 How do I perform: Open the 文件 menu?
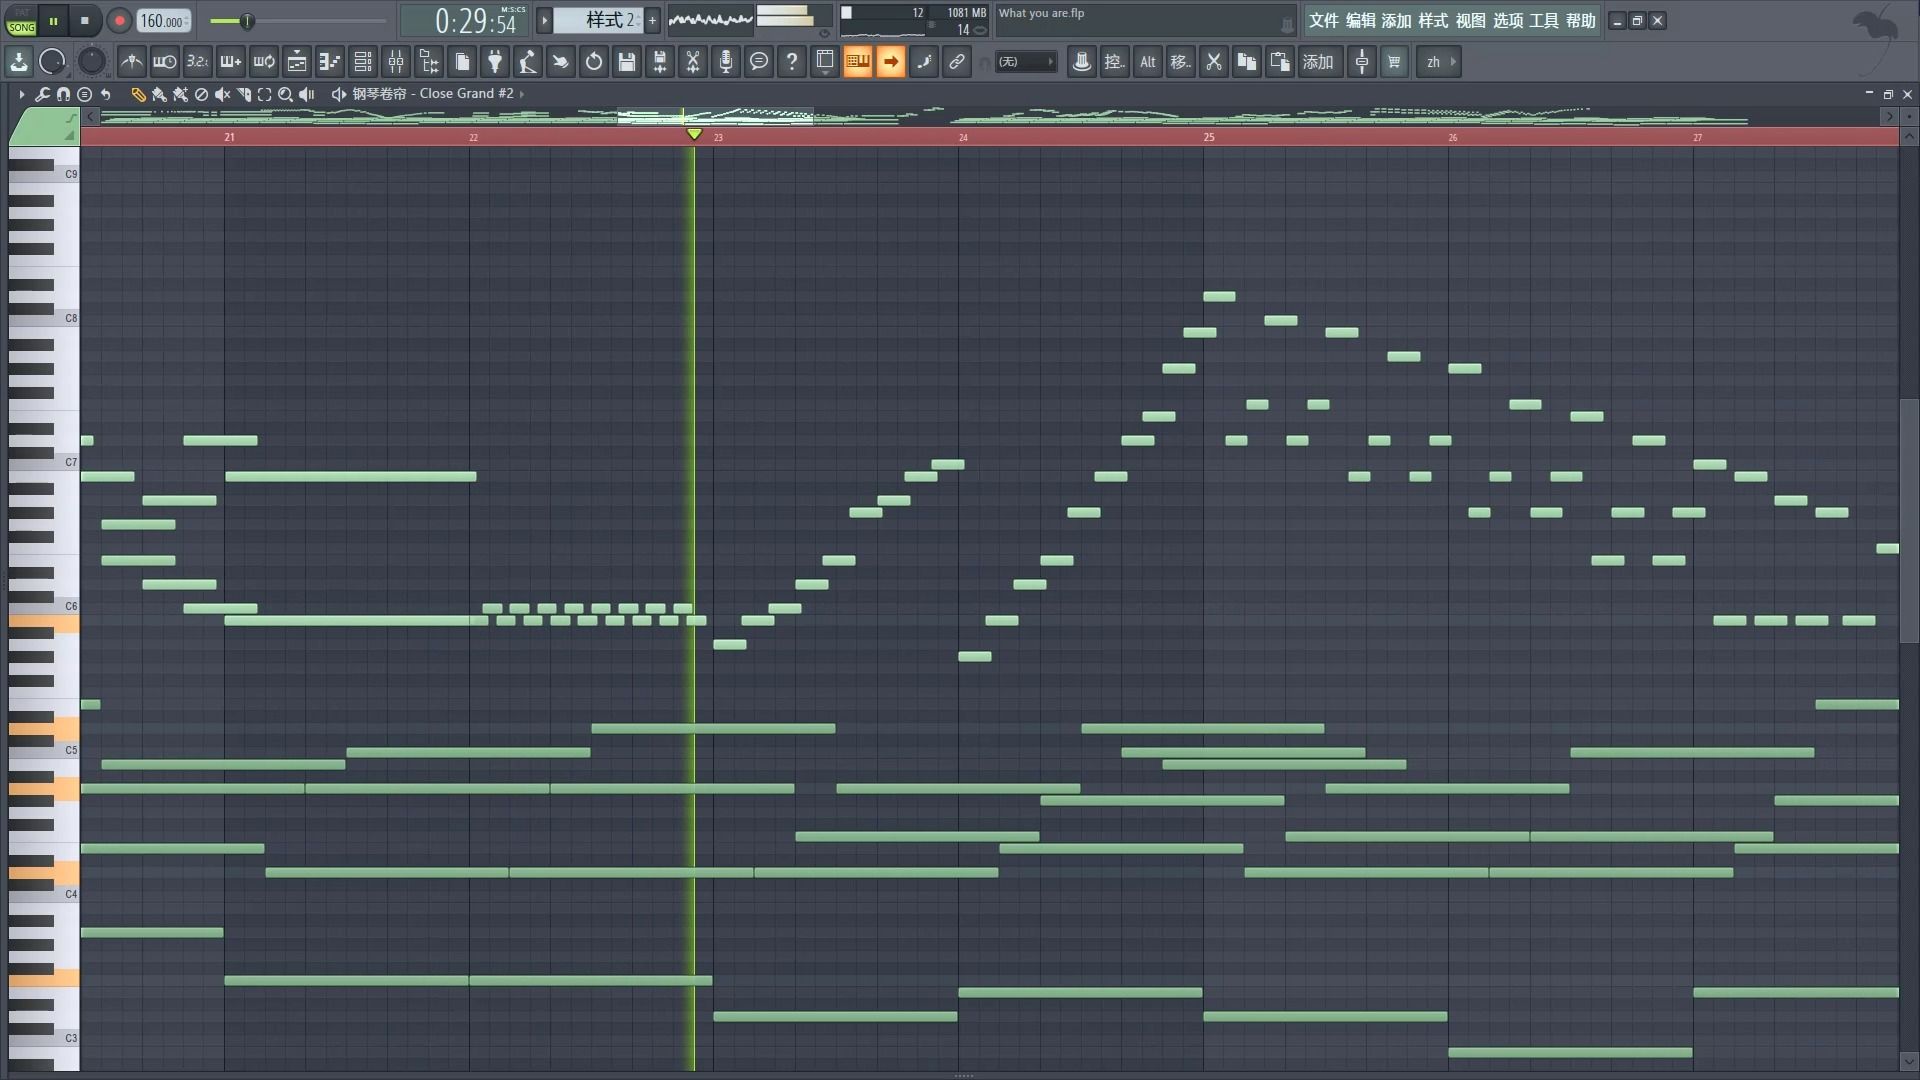pos(1323,21)
